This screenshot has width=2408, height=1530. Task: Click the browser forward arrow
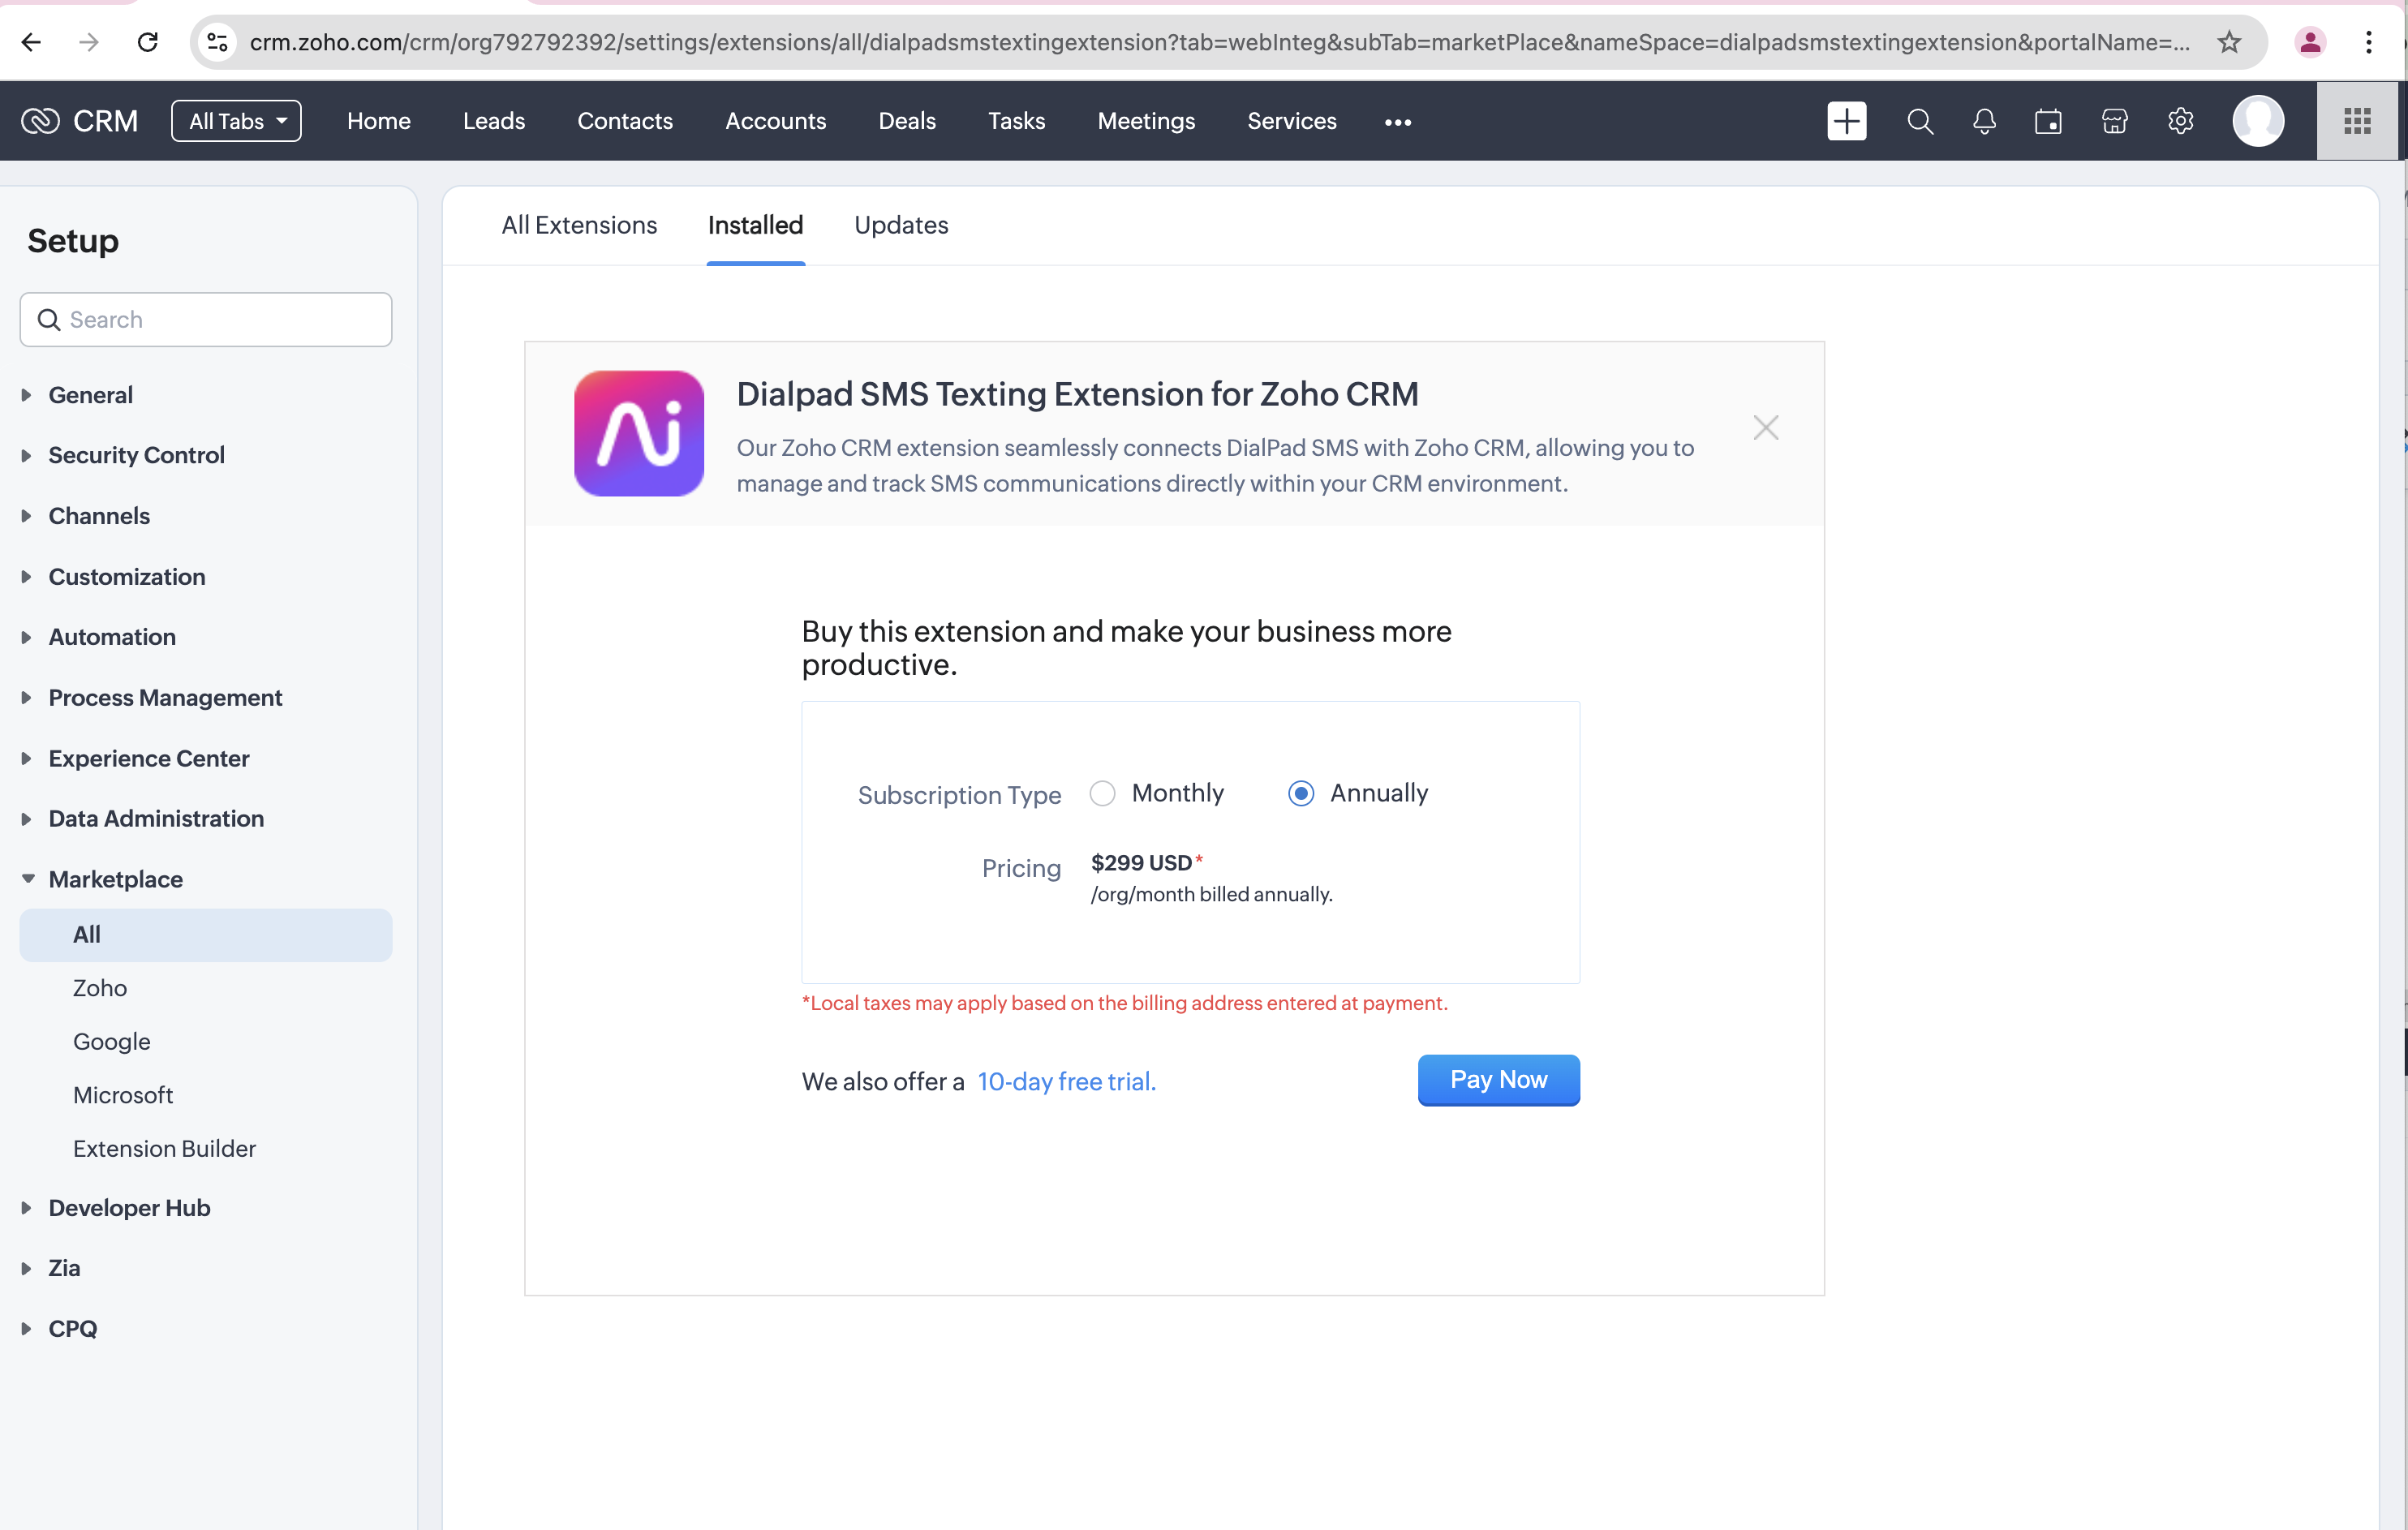tap(89, 42)
